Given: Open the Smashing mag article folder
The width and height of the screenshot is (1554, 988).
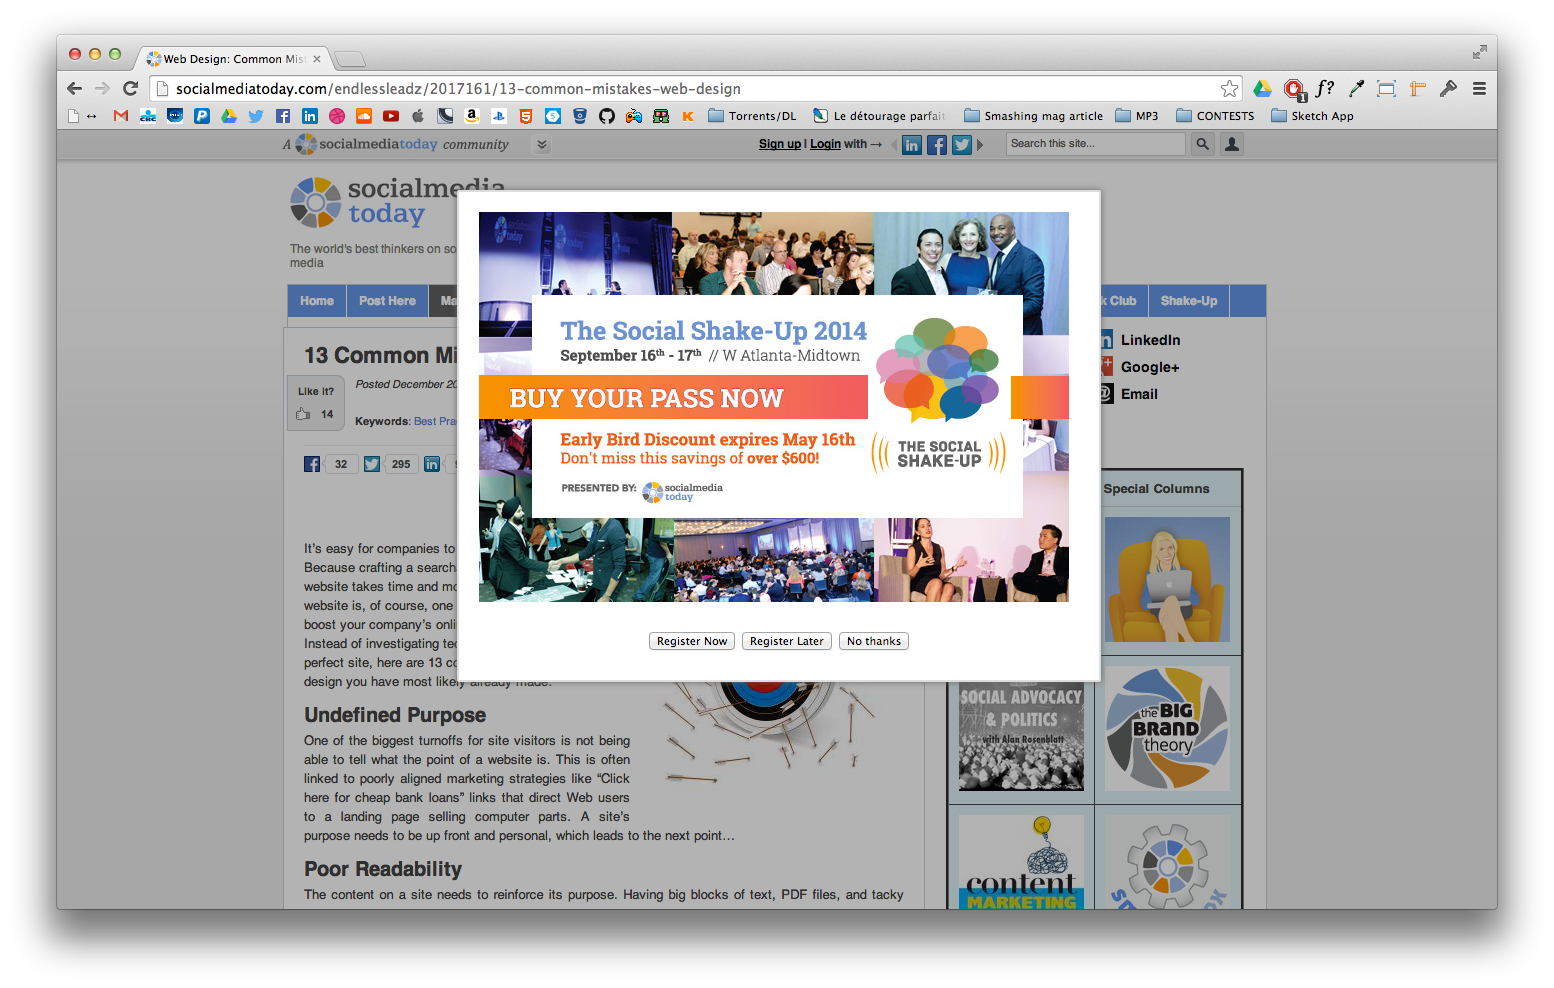Looking at the screenshot, I should coord(1034,116).
